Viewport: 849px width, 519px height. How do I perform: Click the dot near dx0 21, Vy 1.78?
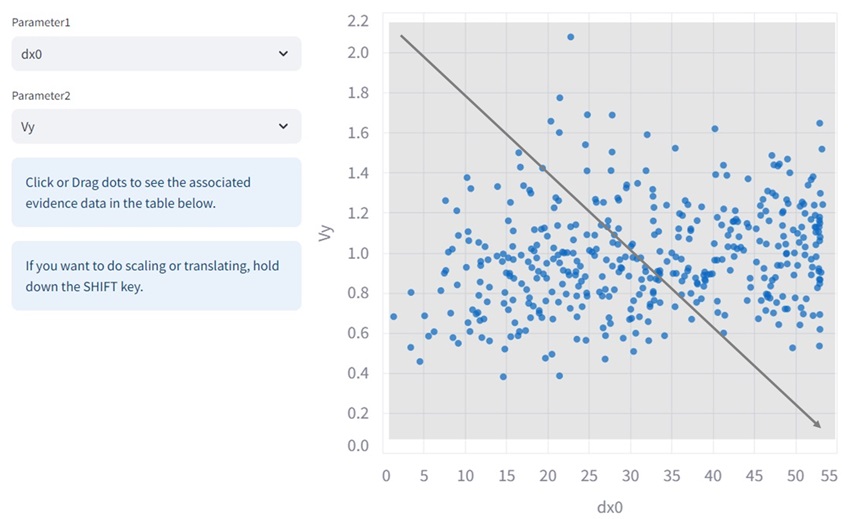(560, 98)
